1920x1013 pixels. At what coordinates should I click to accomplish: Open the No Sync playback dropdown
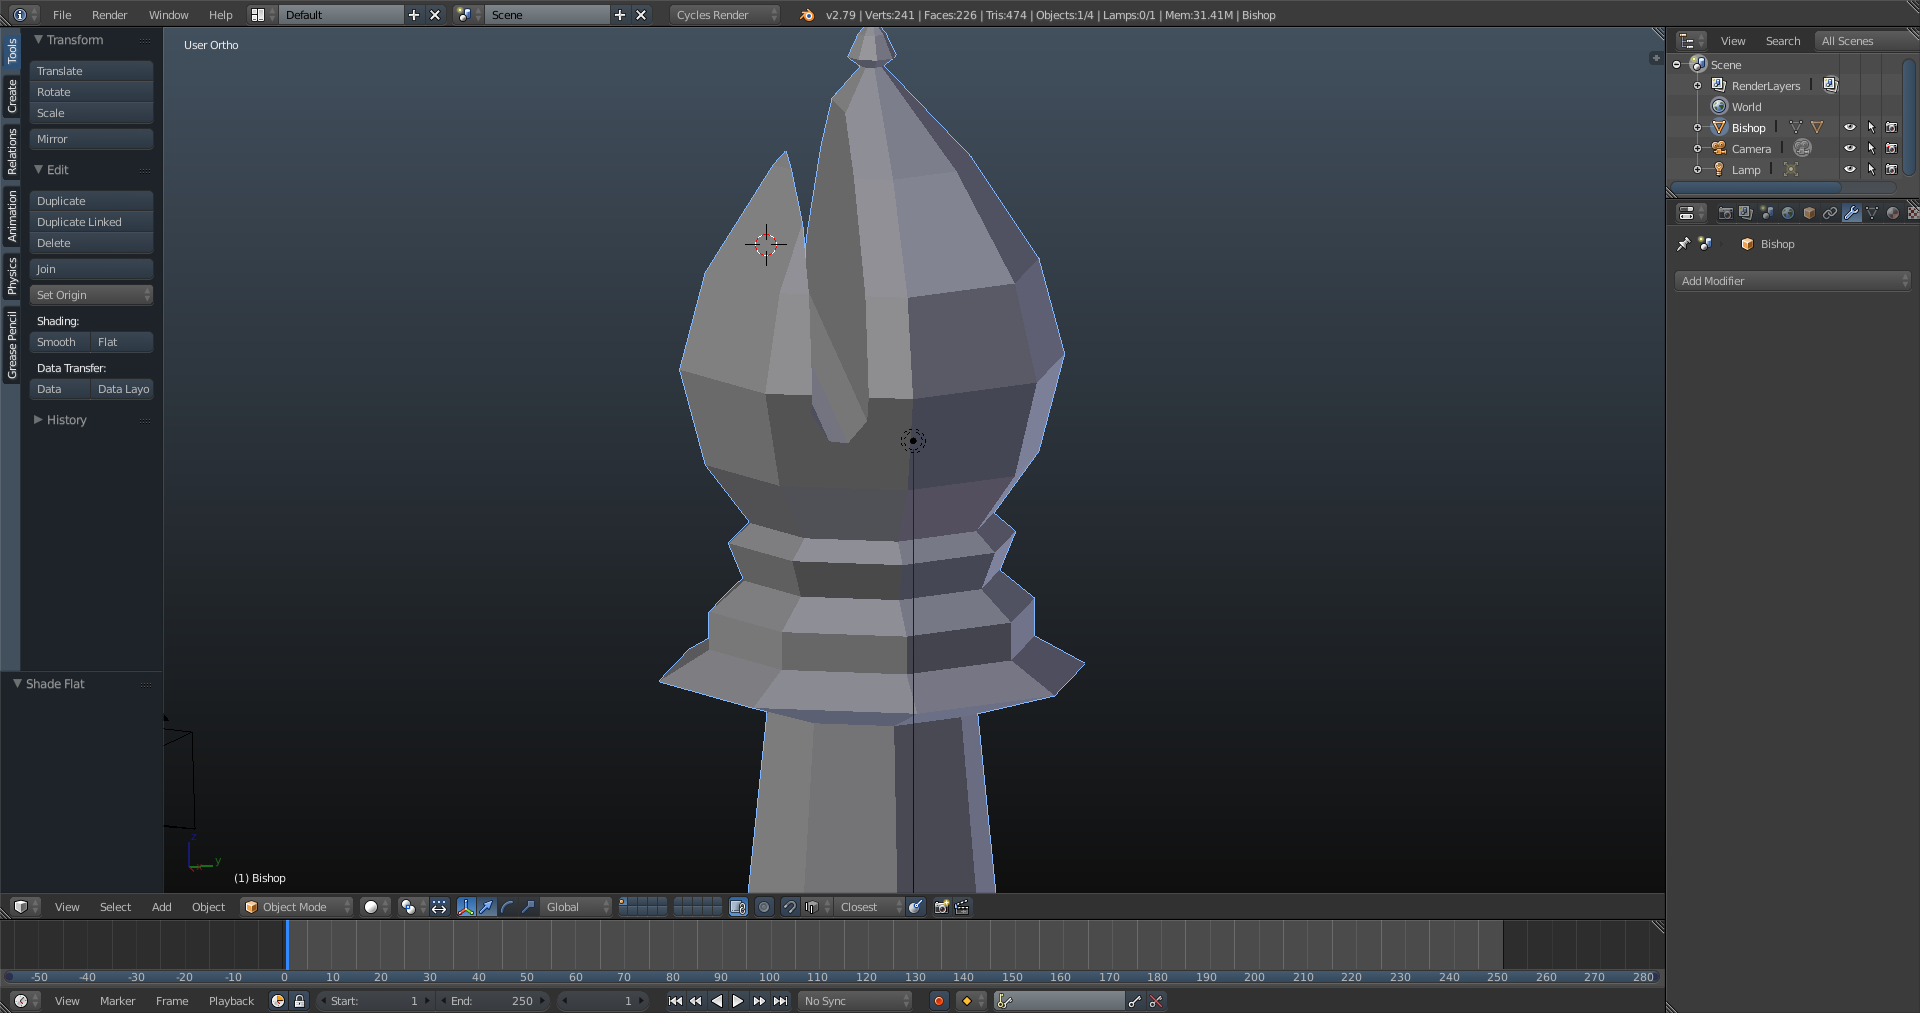[x=856, y=1001]
